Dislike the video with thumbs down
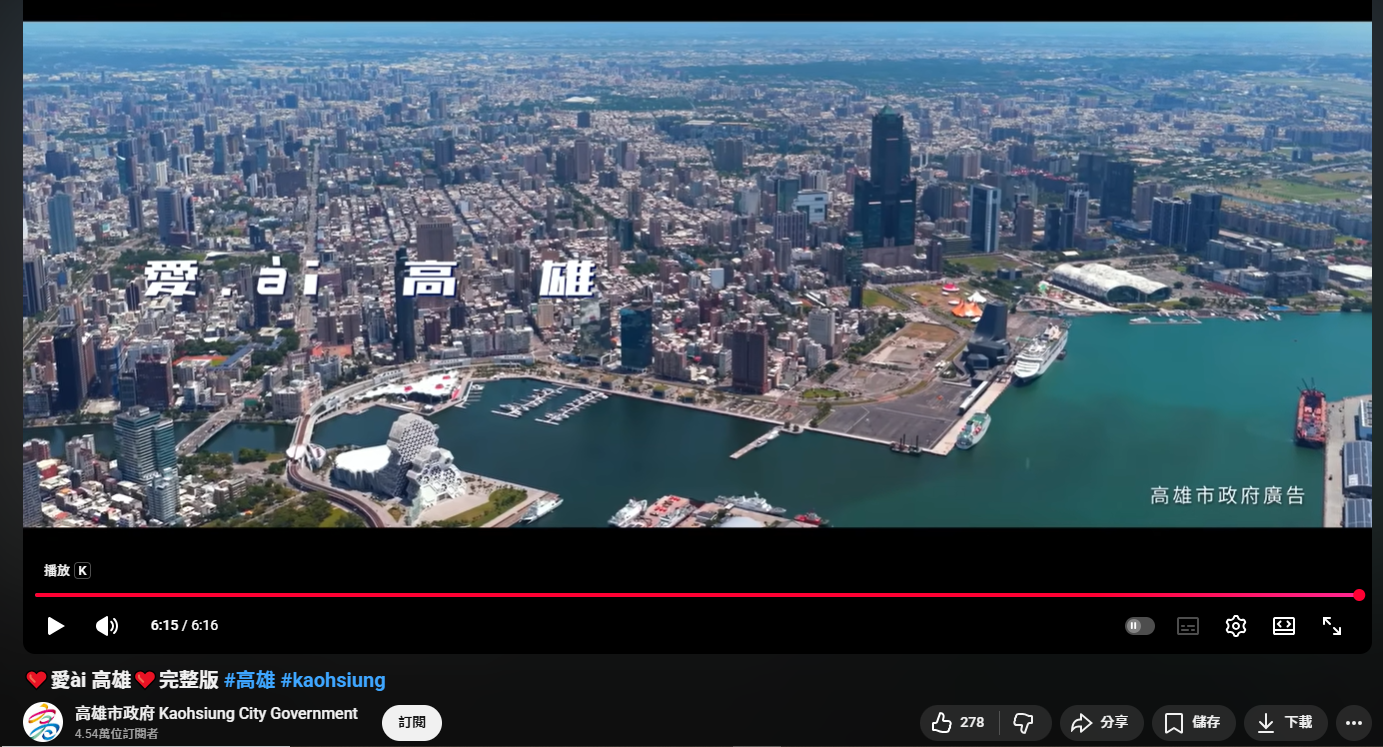 pyautogui.click(x=1023, y=722)
